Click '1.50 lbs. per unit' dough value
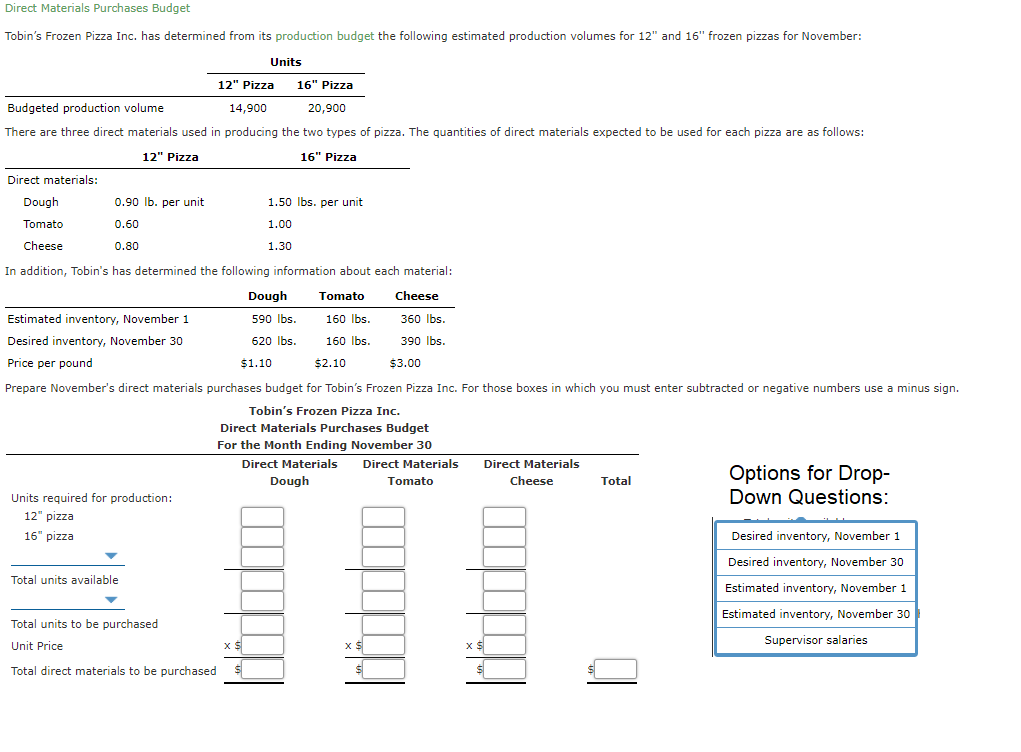 [315, 202]
